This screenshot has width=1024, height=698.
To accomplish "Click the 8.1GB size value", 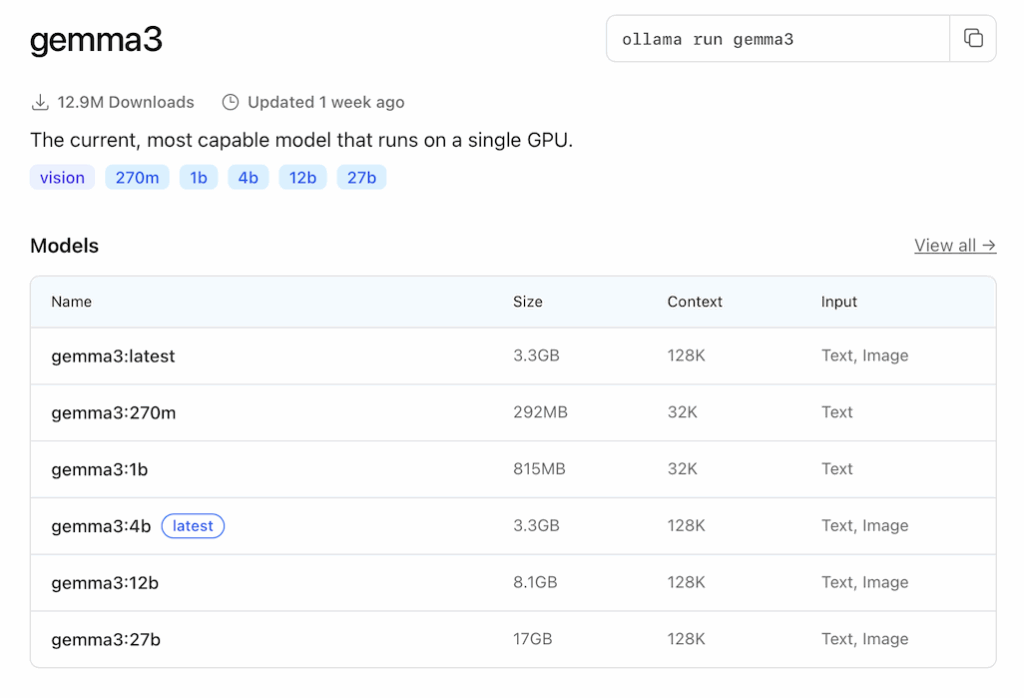I will click(536, 582).
